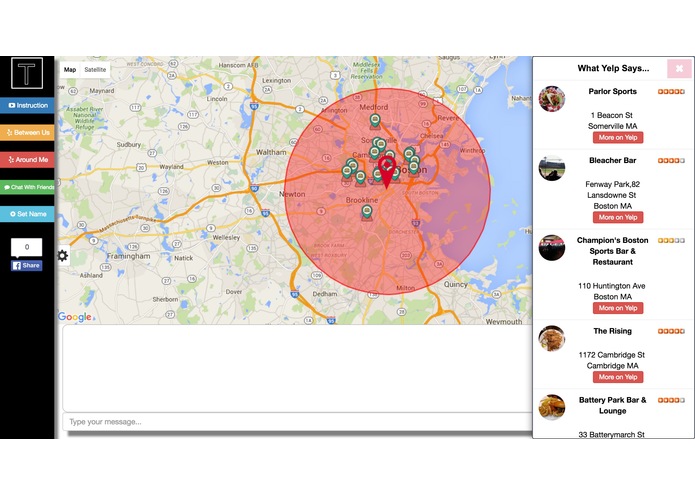Viewport: 695px width, 494px height.
Task: Select the restaurant marker below Brookline
Action: pos(367,212)
